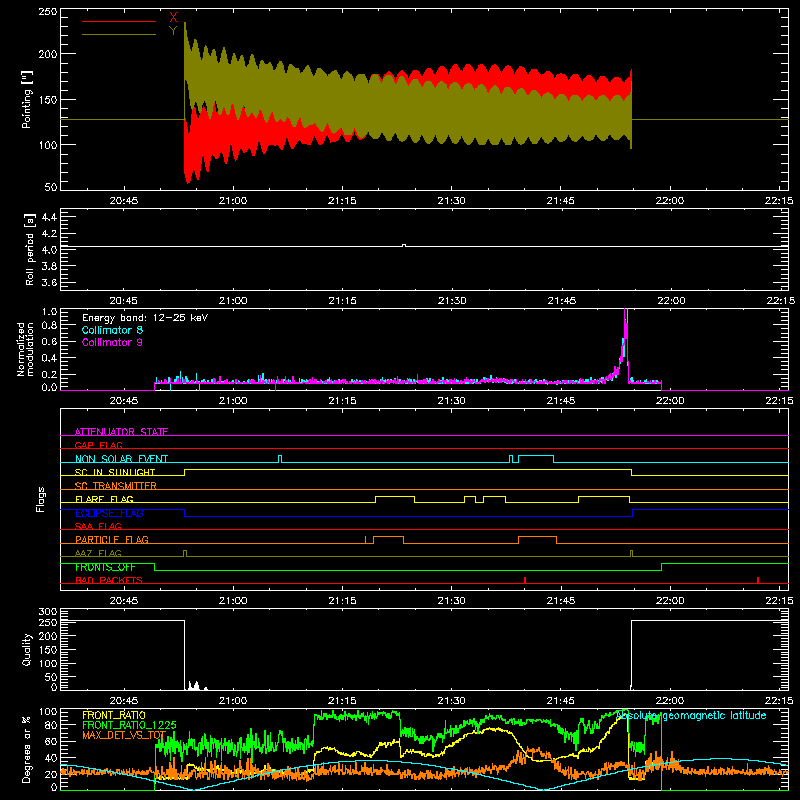Select the MAX_DET_VS_TOT legend entry
Viewport: 800px width, 800px height.
(124, 735)
